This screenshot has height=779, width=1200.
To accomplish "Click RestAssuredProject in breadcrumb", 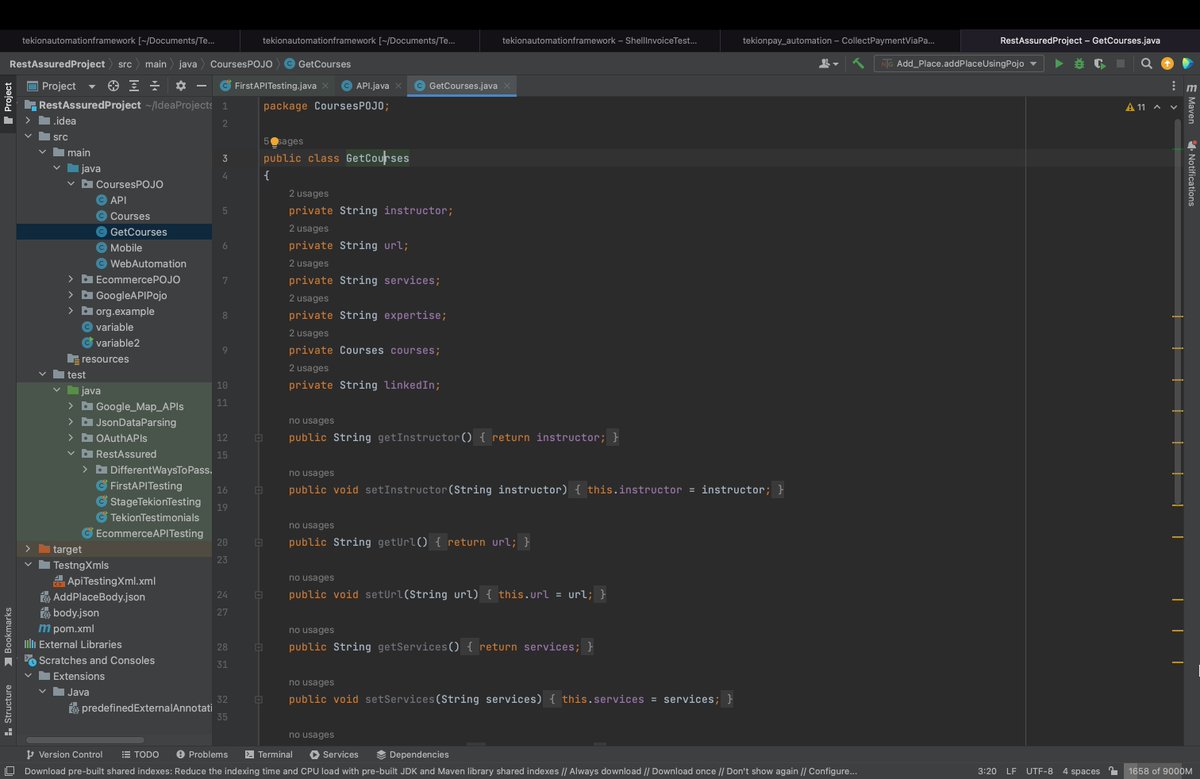I will pyautogui.click(x=57, y=64).
